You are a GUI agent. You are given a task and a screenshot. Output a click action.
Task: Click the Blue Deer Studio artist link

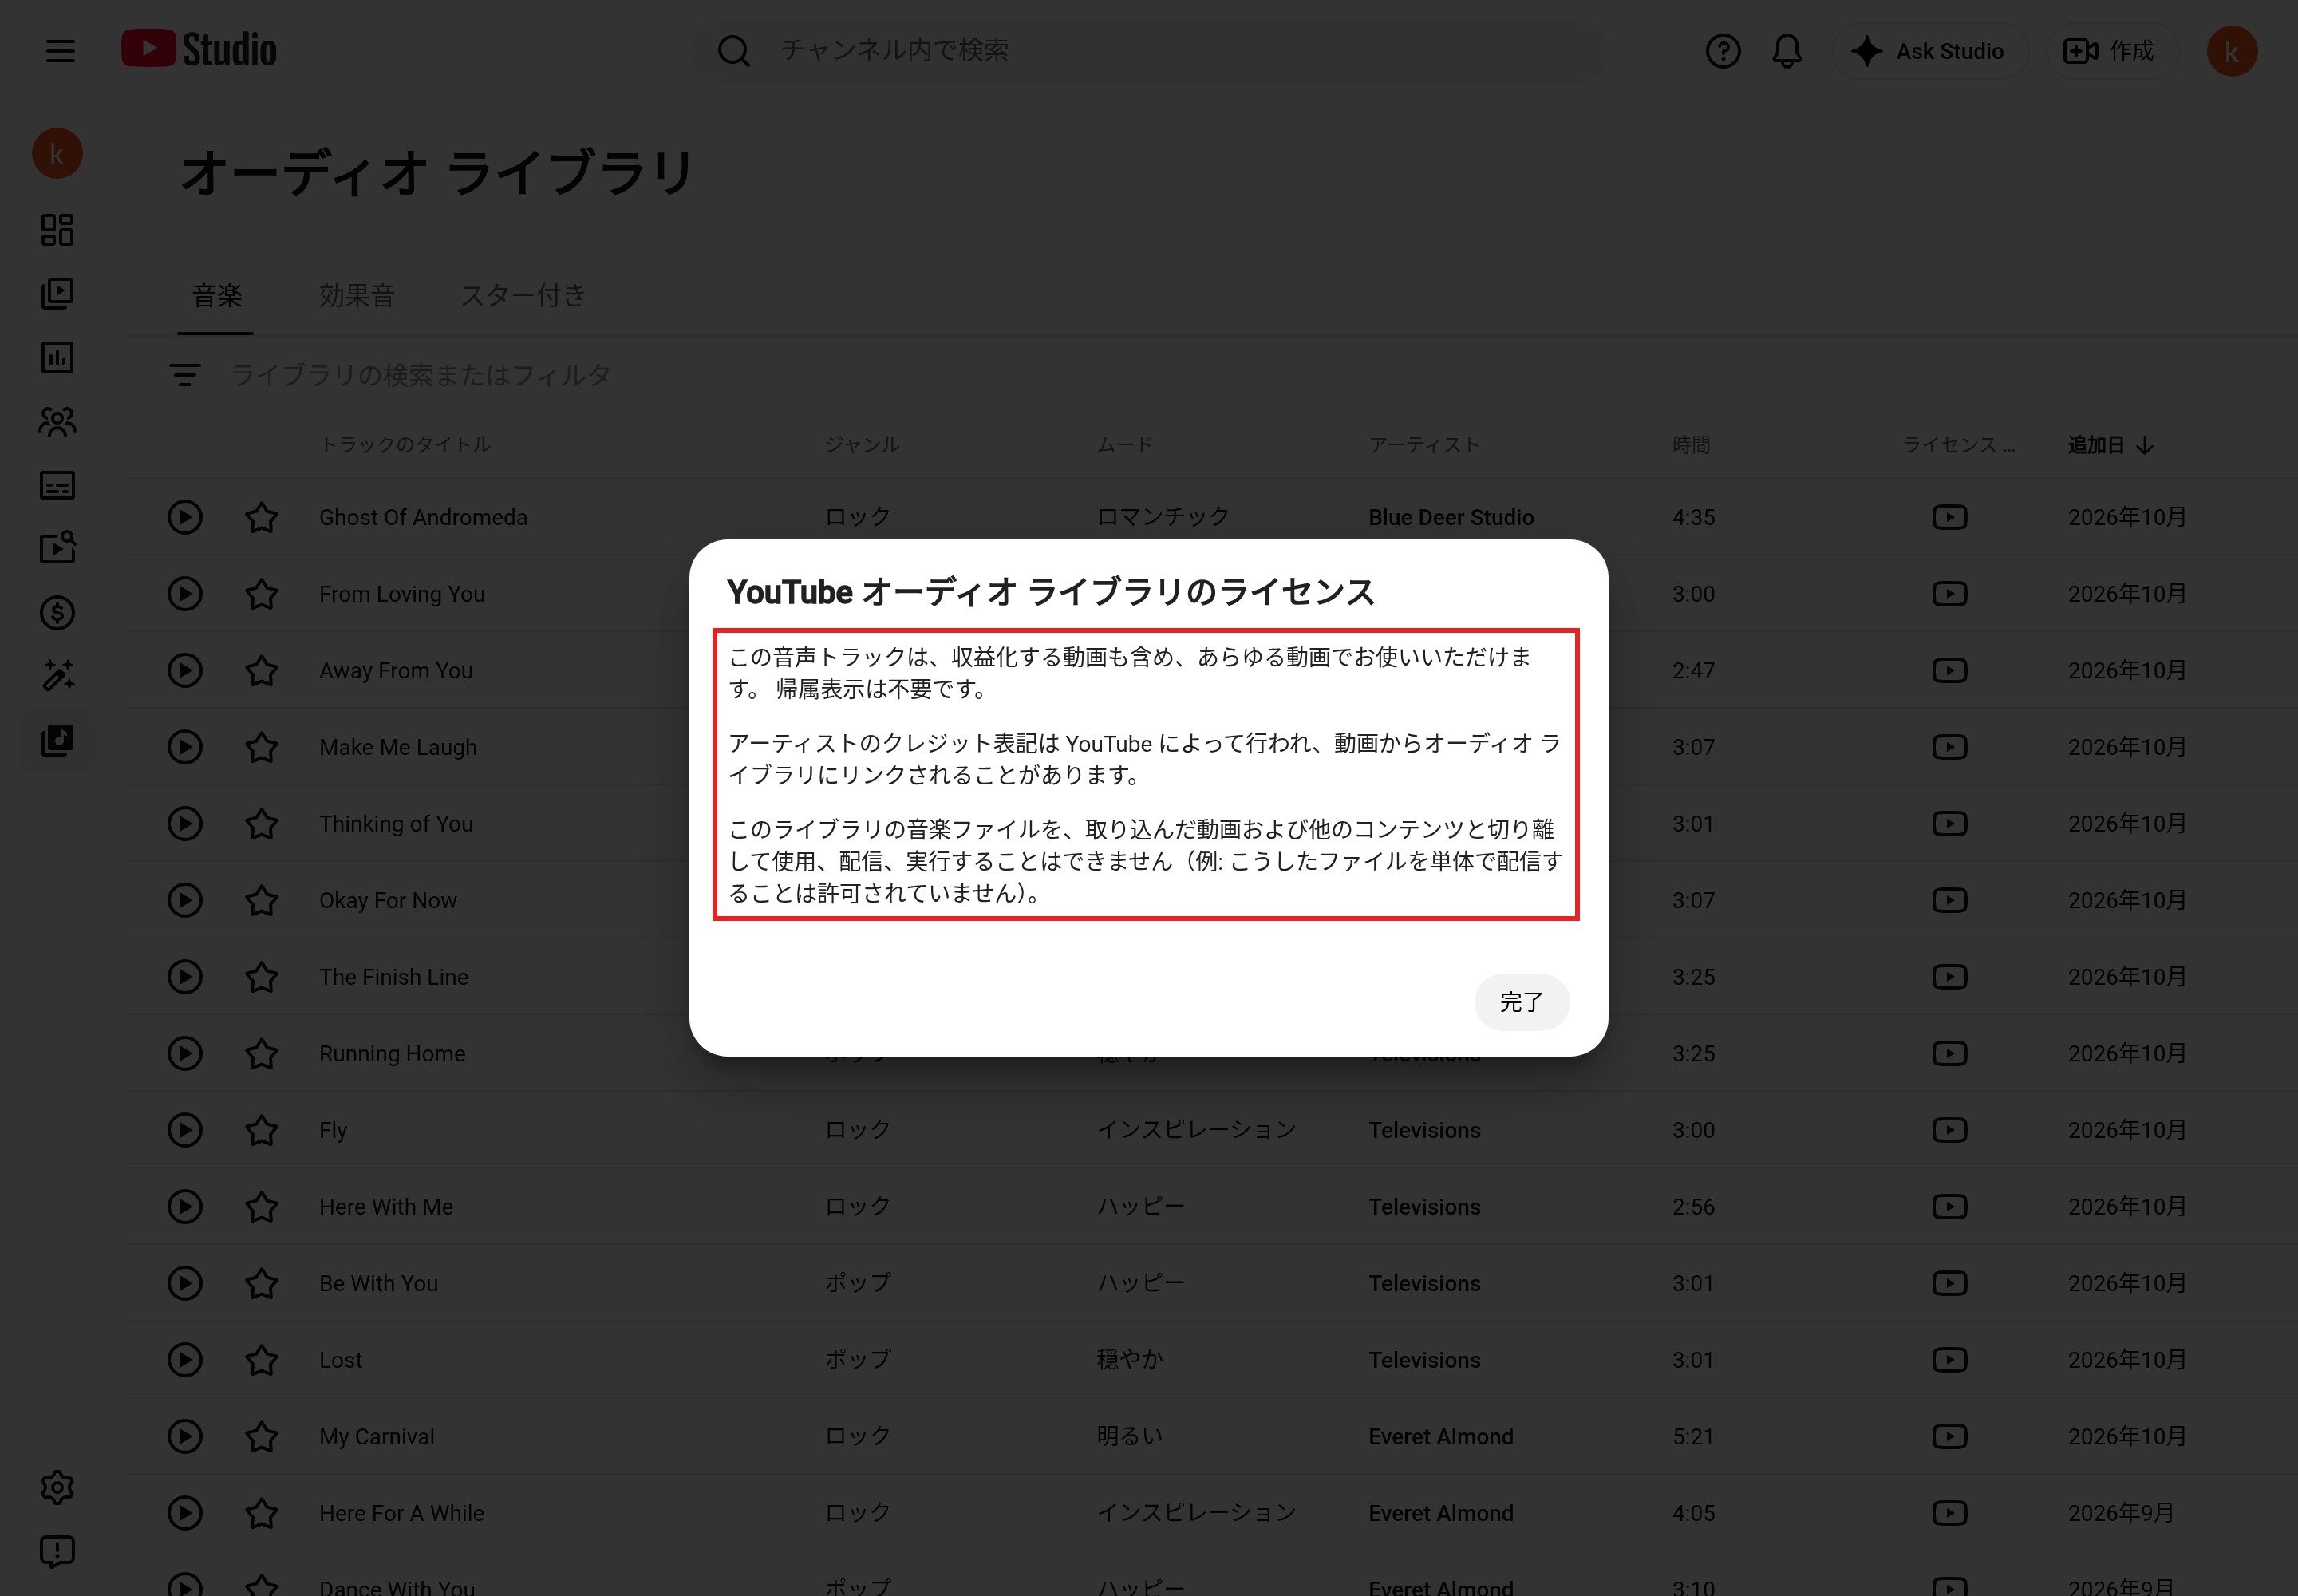click(1450, 517)
